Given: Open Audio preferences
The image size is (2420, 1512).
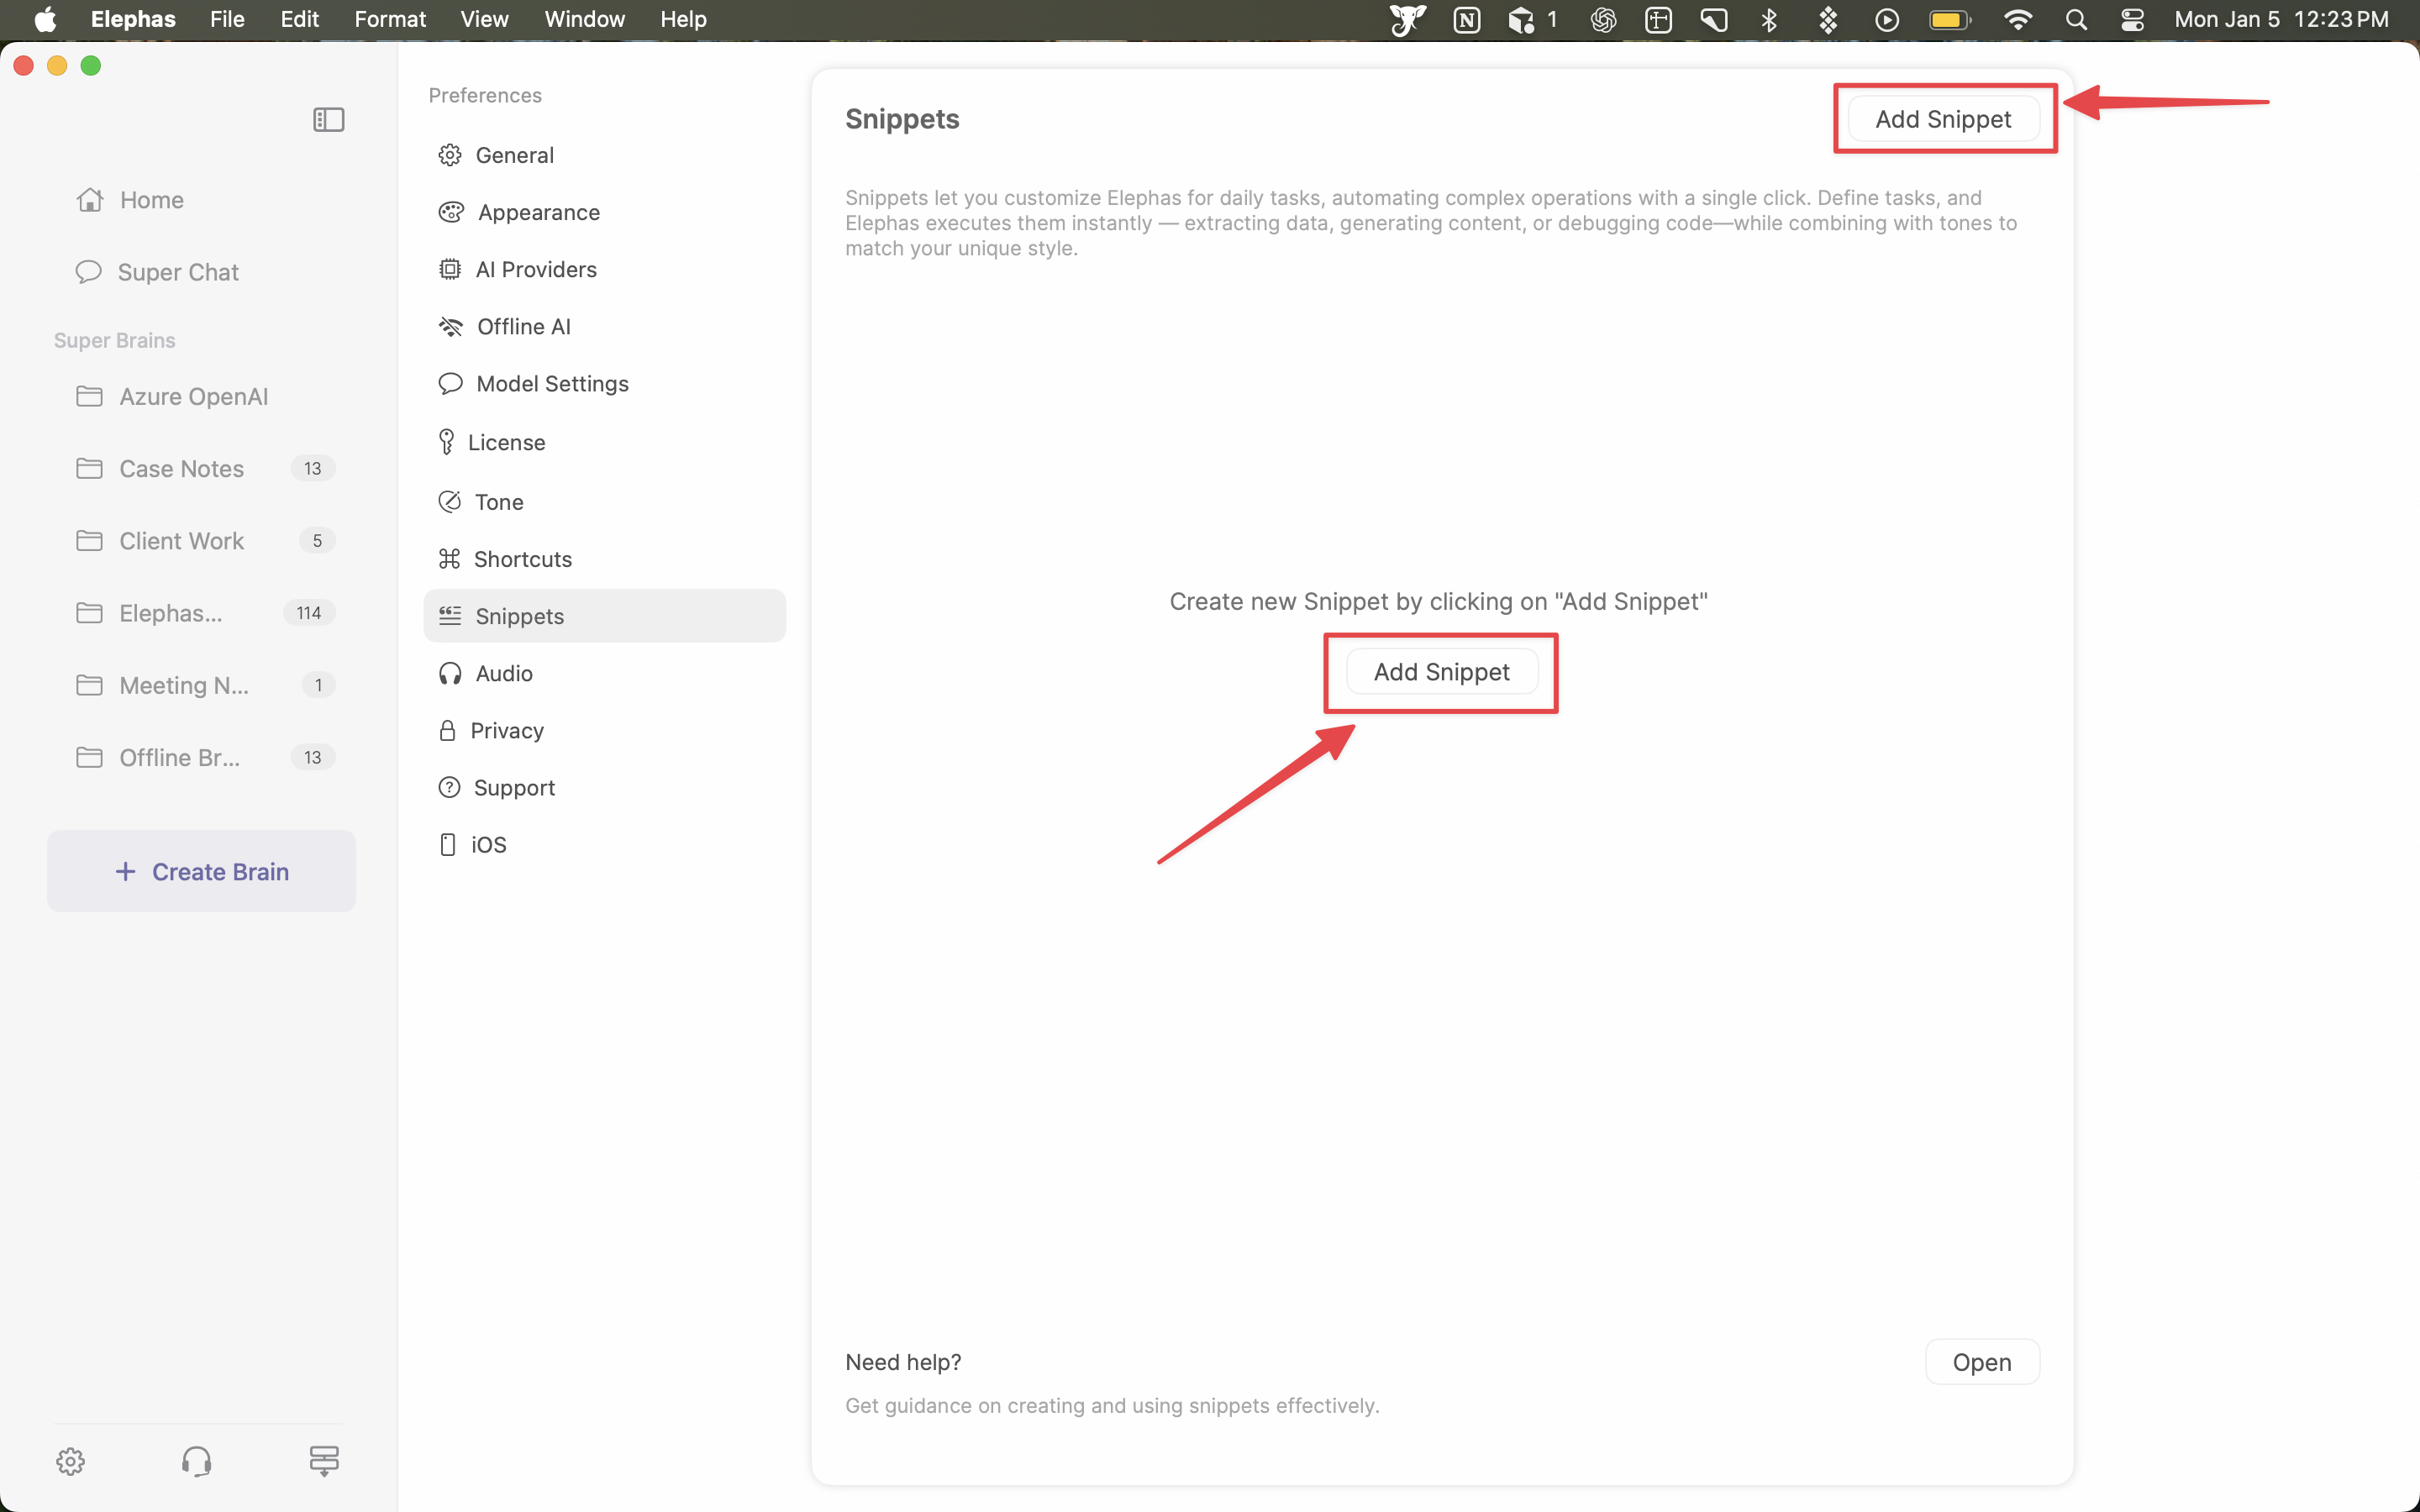Looking at the screenshot, I should 604,674.
